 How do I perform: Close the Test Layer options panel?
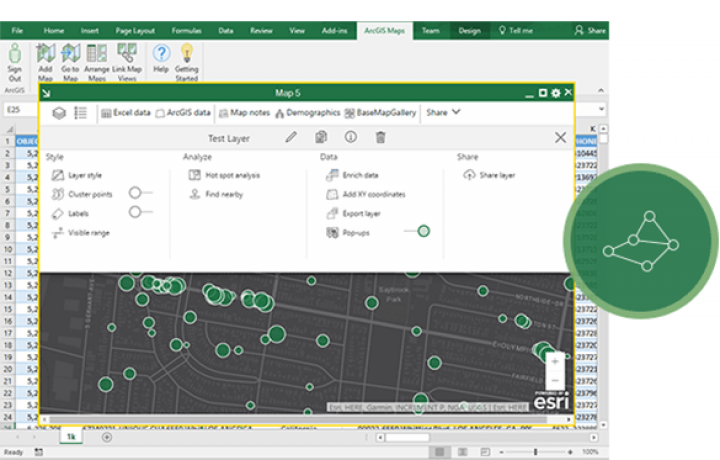[x=560, y=137]
